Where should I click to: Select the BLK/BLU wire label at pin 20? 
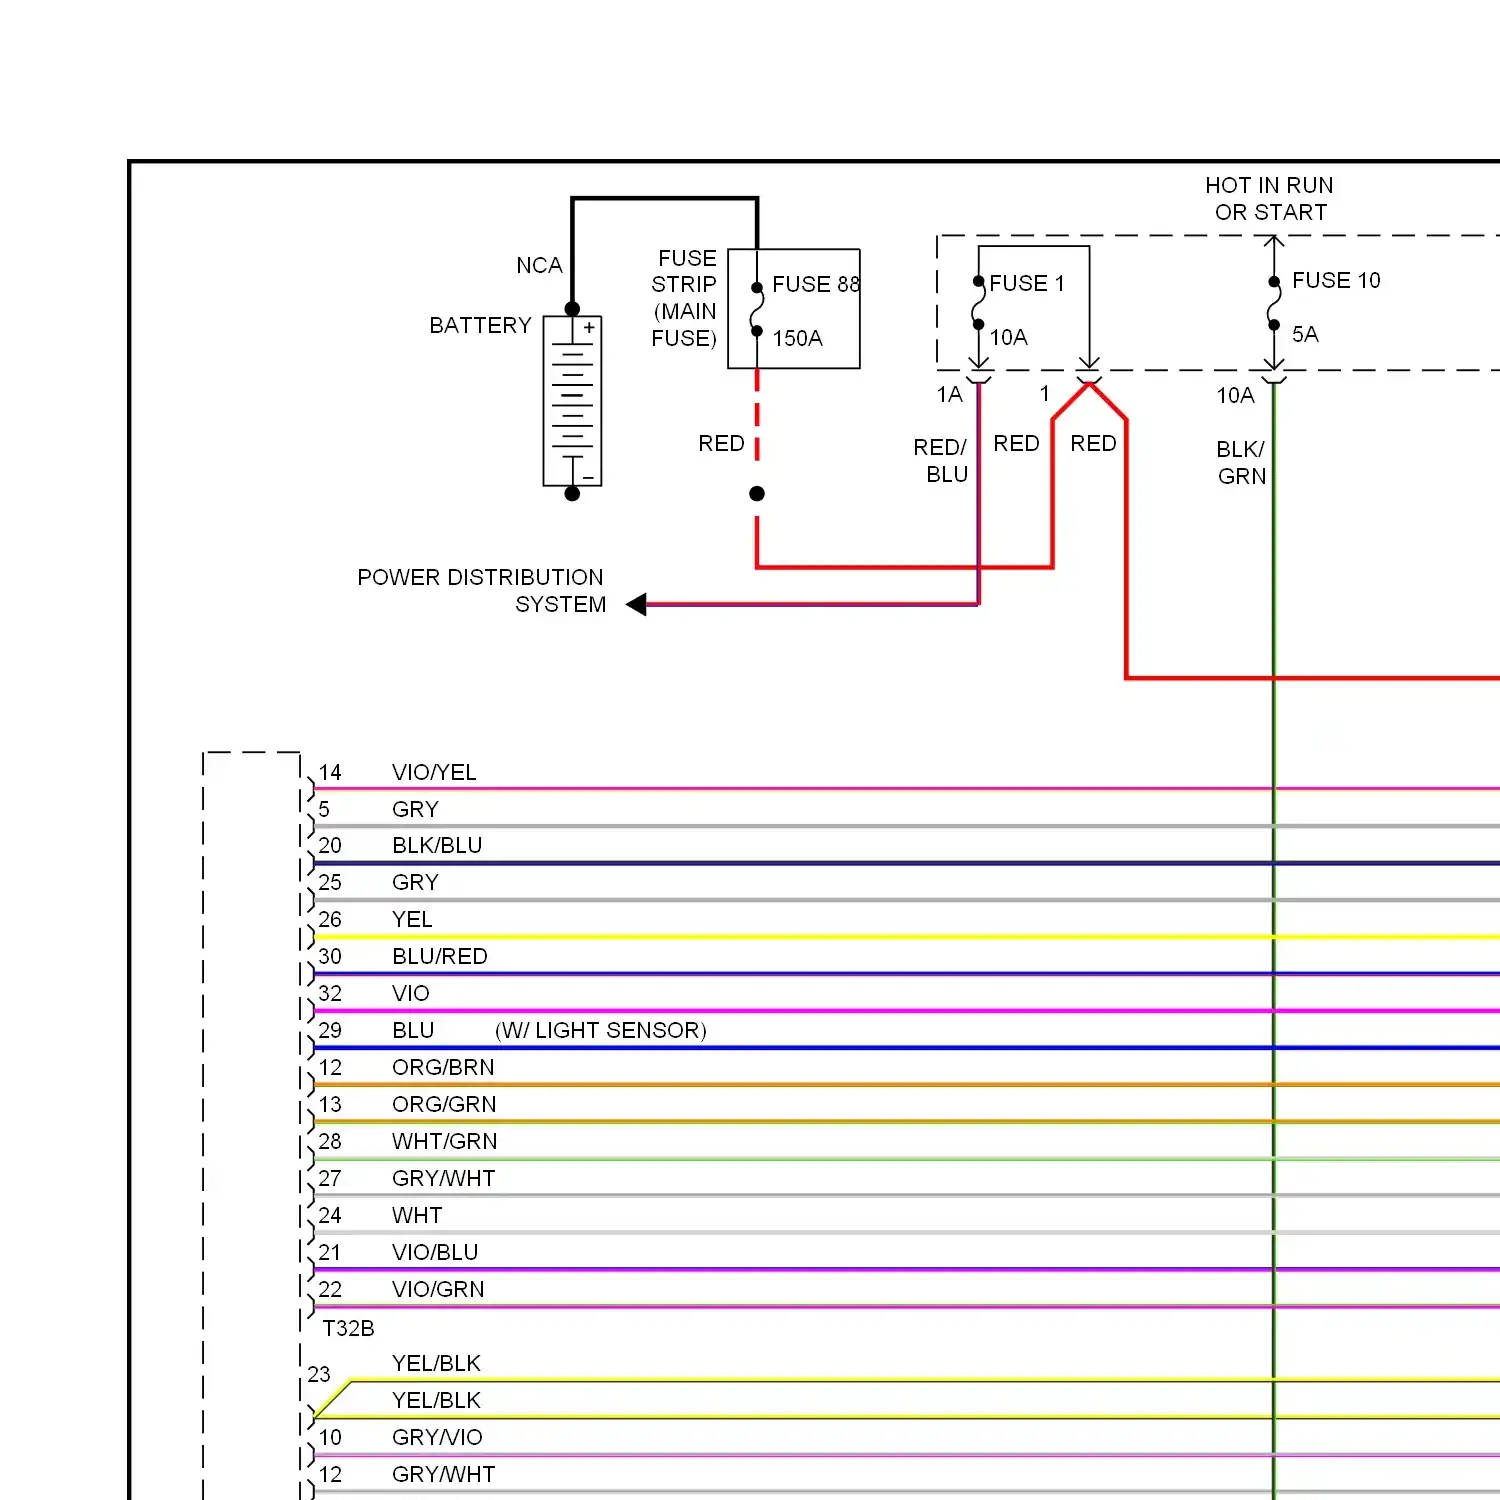(x=437, y=846)
